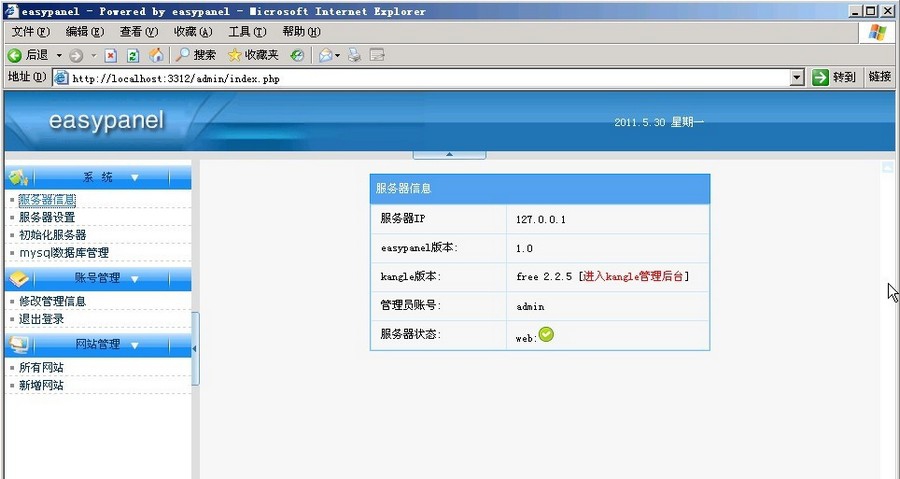Image resolution: width=900 pixels, height=479 pixels.
Task: Collapse the sidebar with left-arrow handle
Action: coord(195,349)
